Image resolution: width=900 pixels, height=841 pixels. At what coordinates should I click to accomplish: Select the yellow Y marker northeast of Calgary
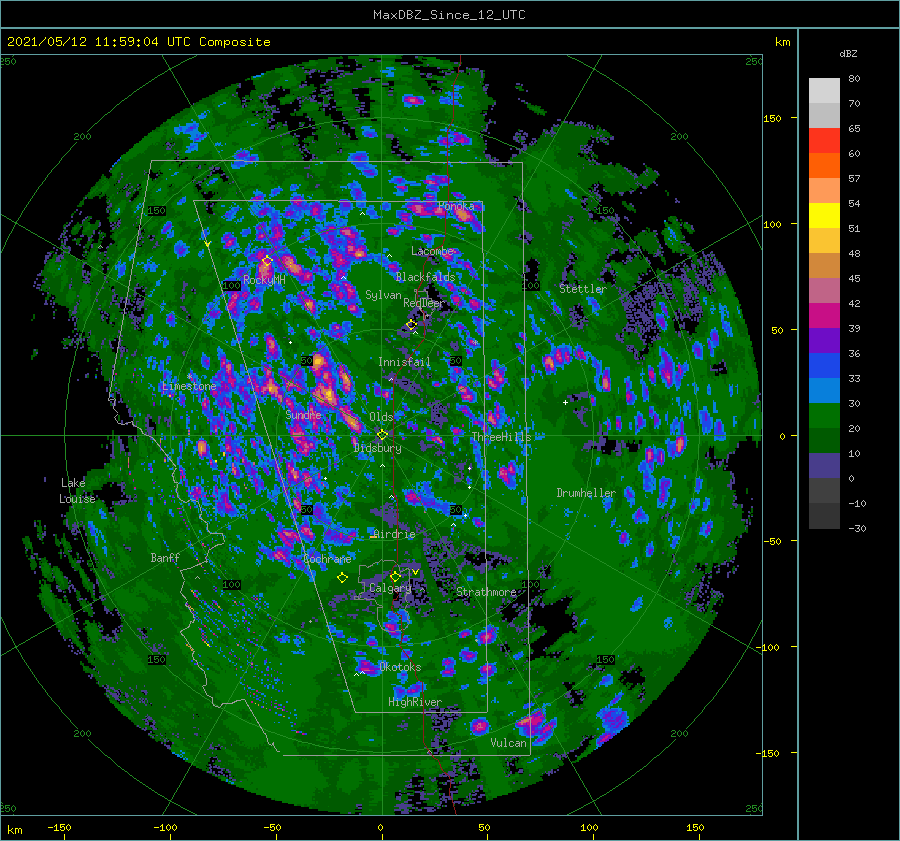[x=415, y=572]
